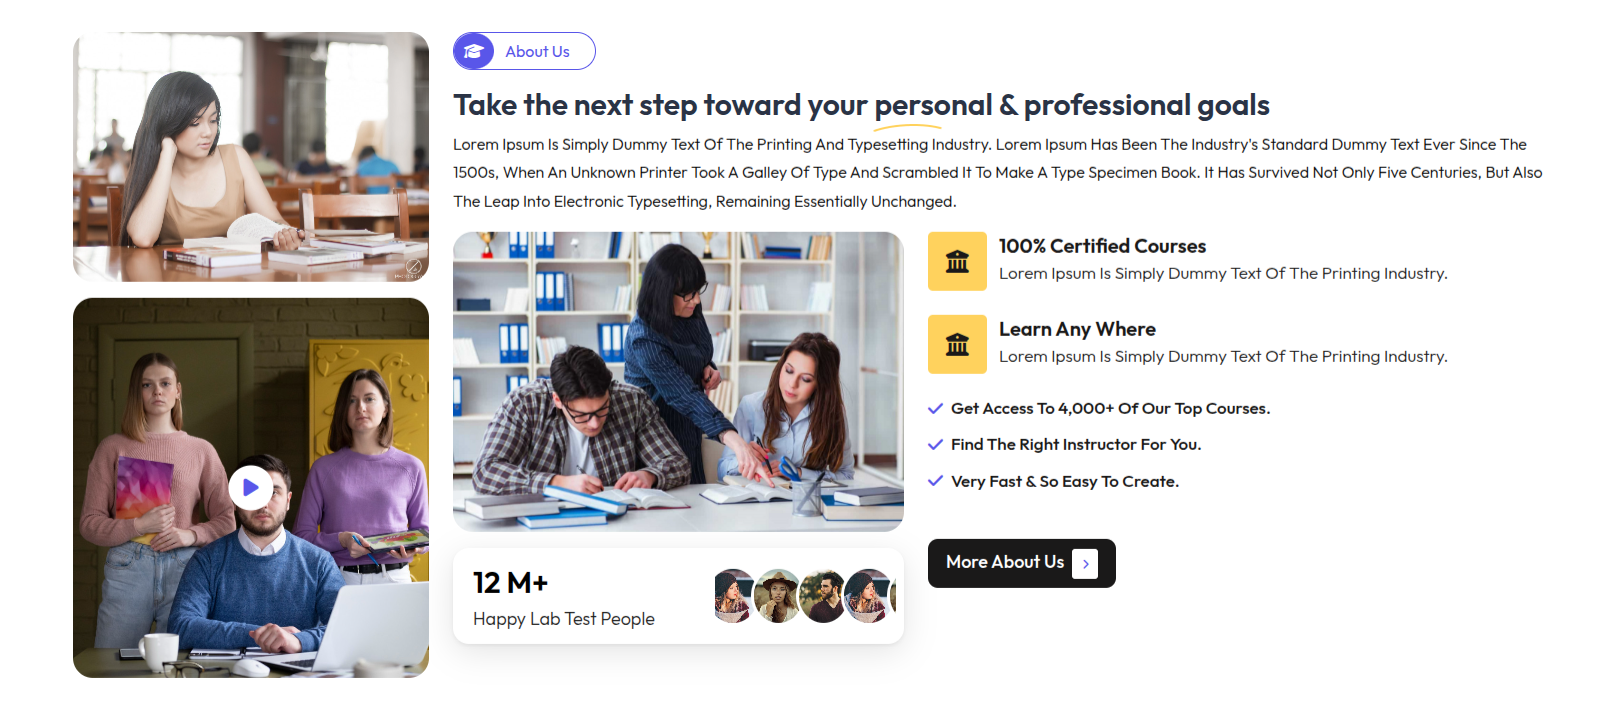Click the graduation cap icon
The image size is (1622, 704).
coord(474,51)
